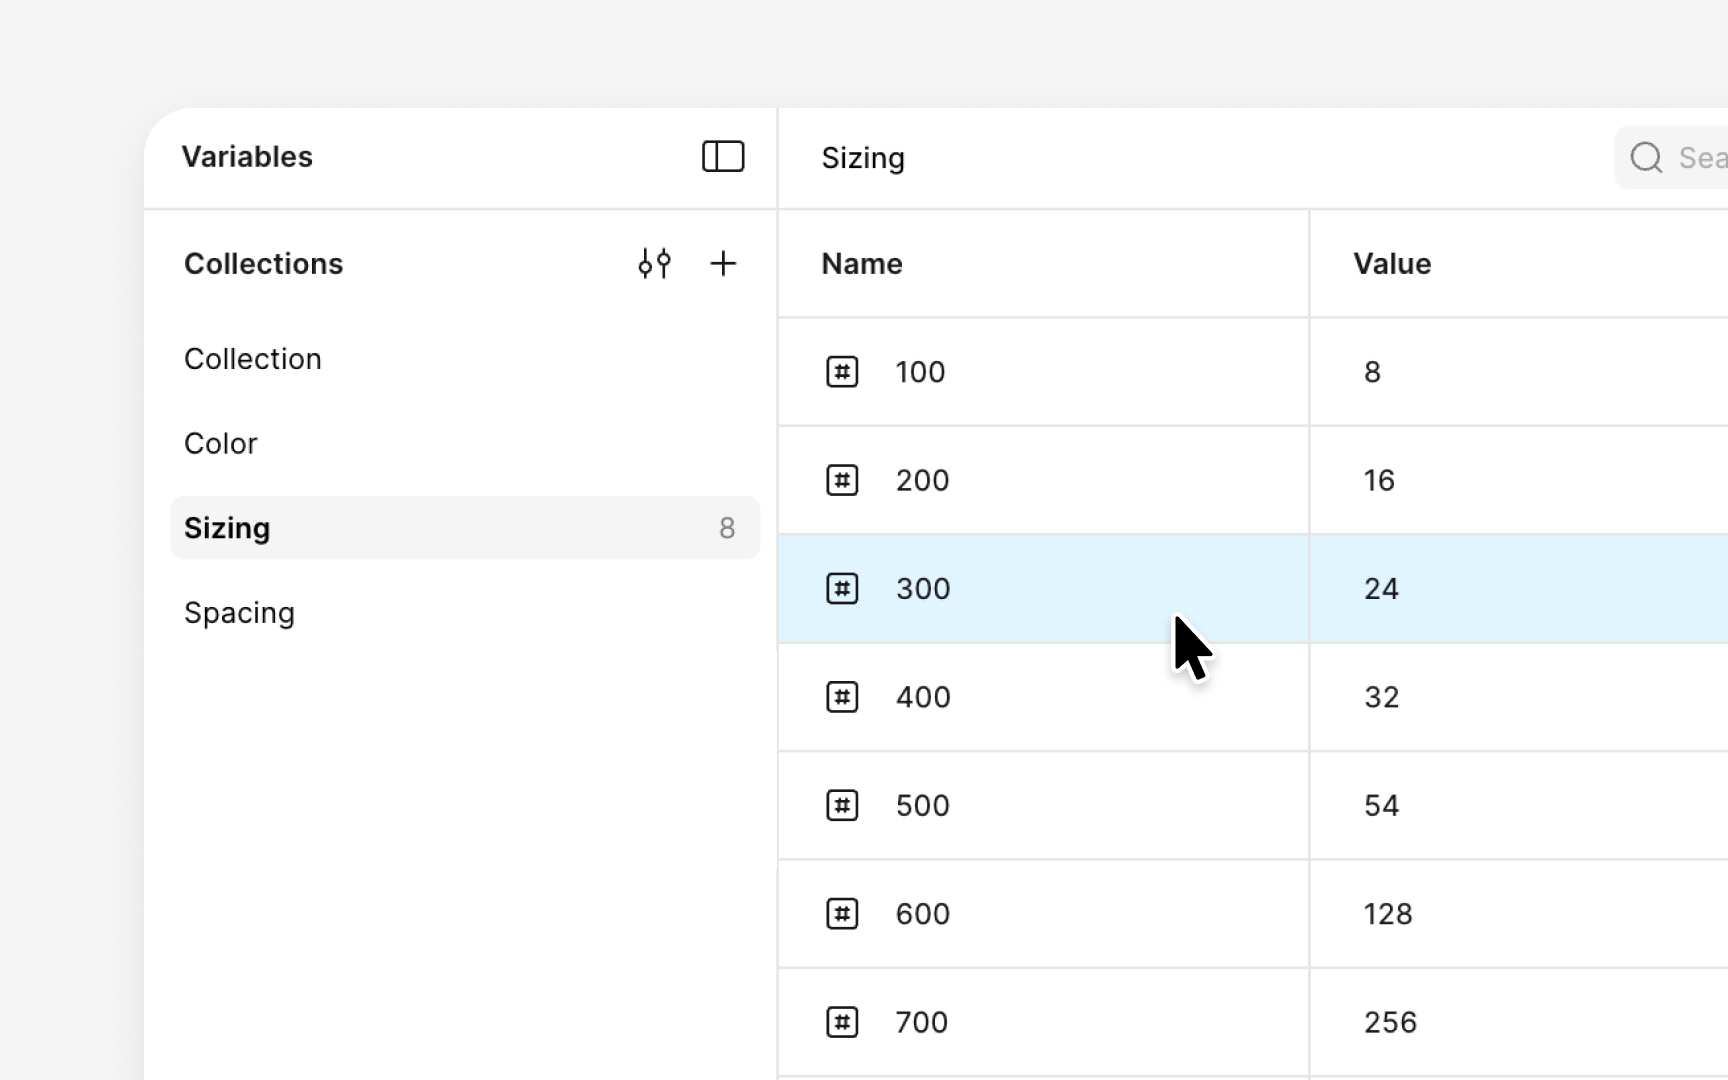This screenshot has width=1728, height=1080.
Task: Click the search variables field
Action: (x=1690, y=158)
